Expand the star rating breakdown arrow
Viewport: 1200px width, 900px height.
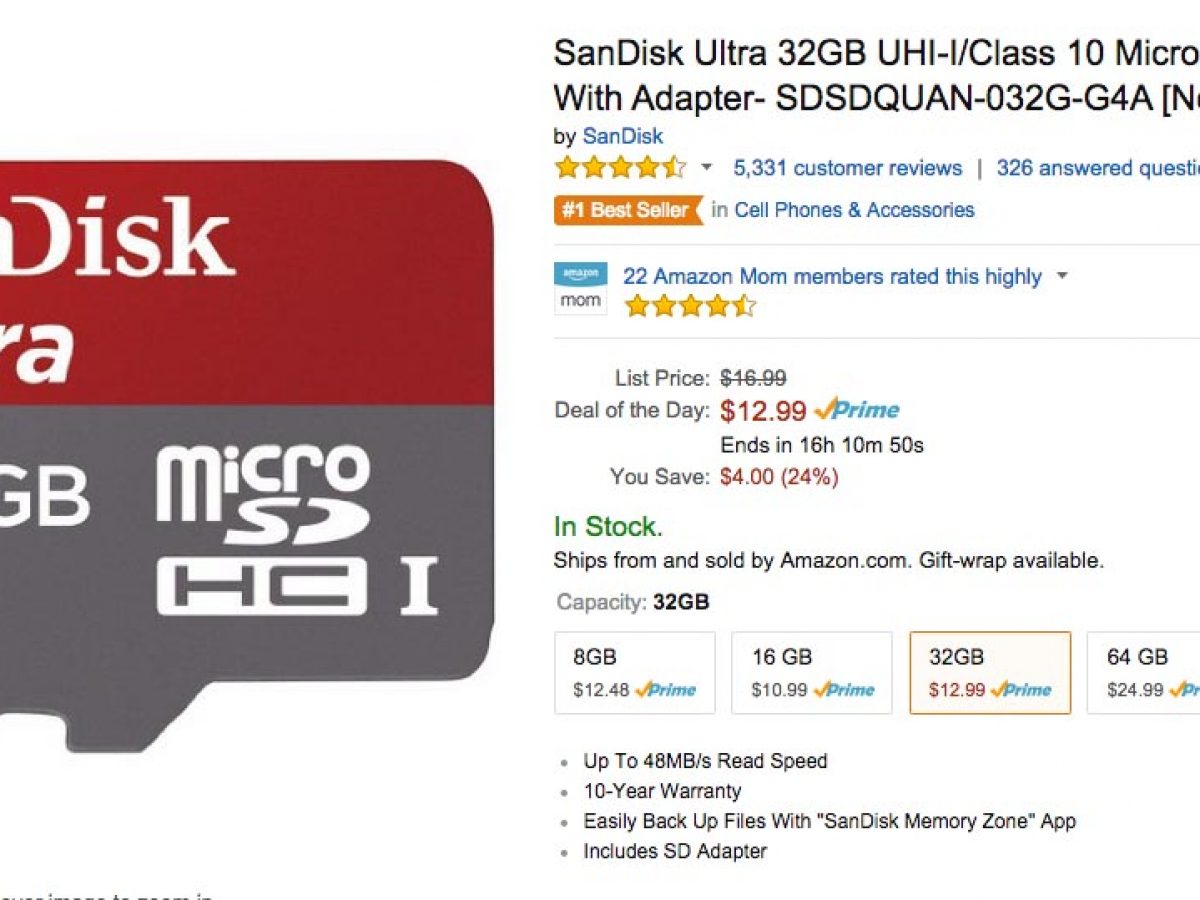(707, 167)
